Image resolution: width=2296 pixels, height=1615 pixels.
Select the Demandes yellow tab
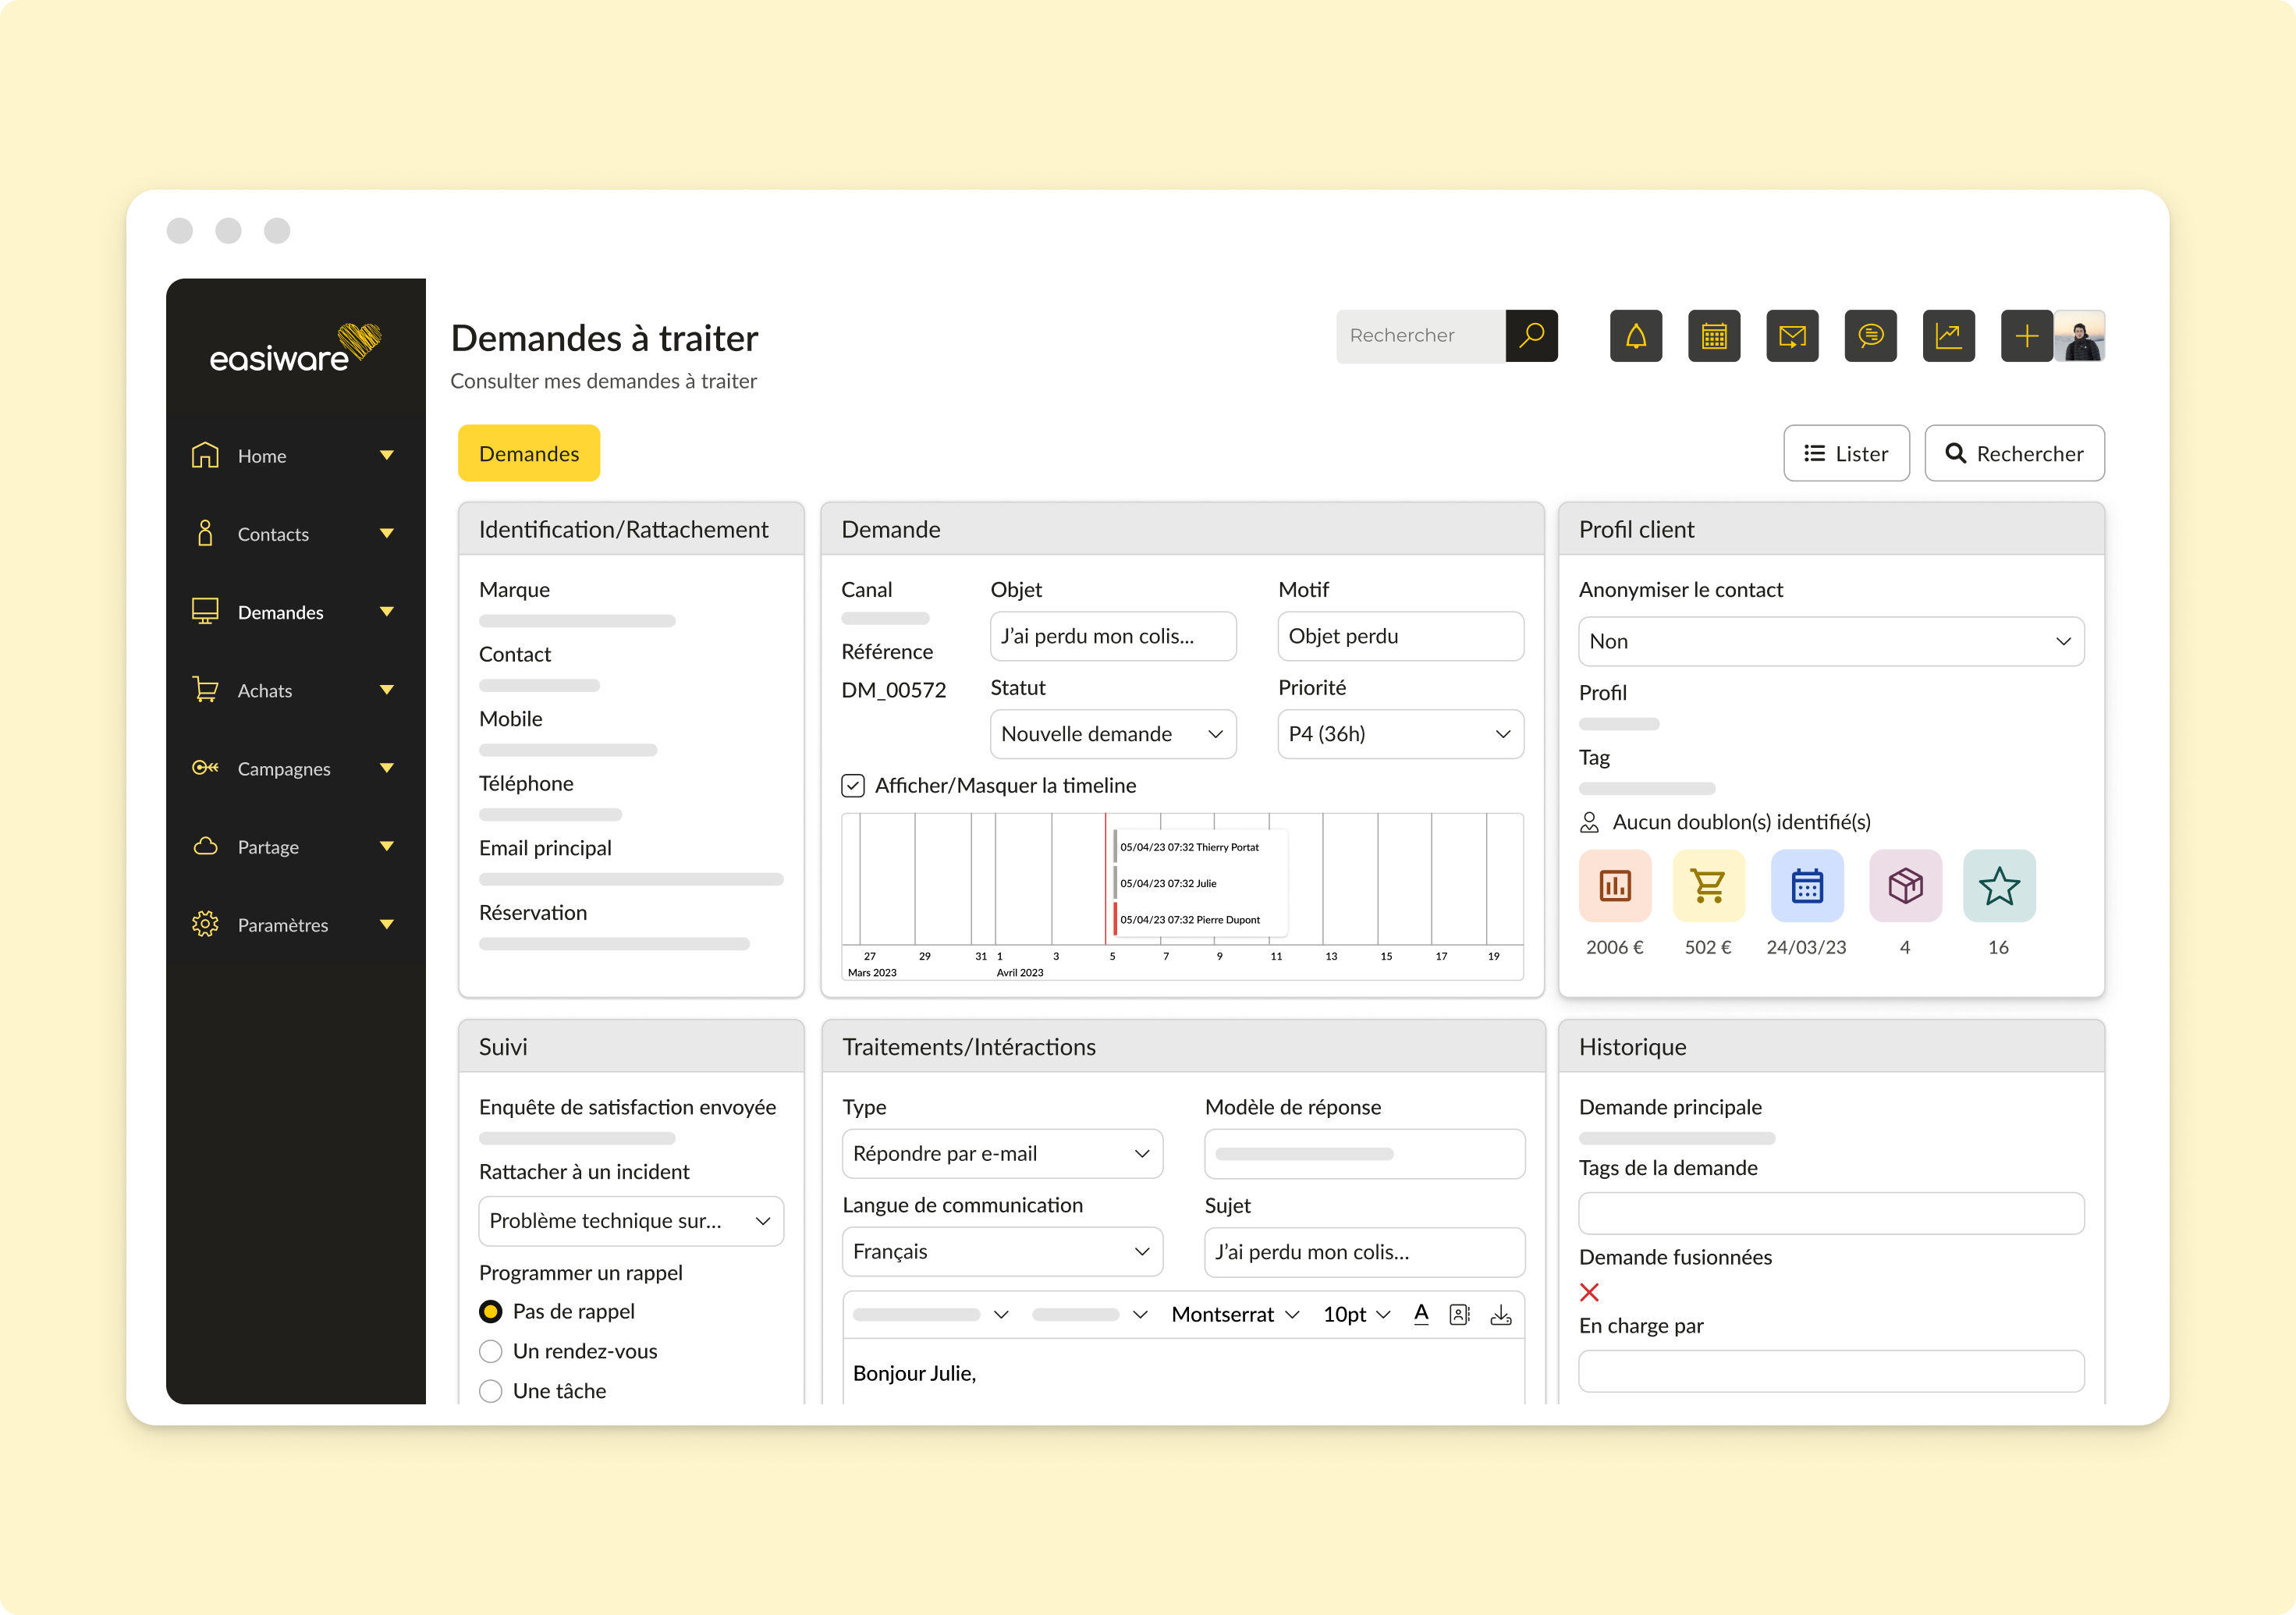(528, 453)
